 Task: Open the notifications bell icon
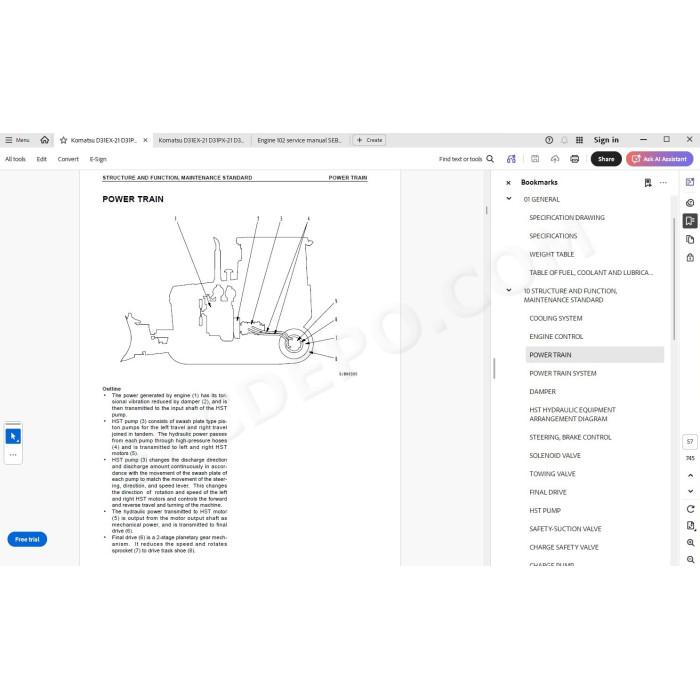pyautogui.click(x=564, y=140)
